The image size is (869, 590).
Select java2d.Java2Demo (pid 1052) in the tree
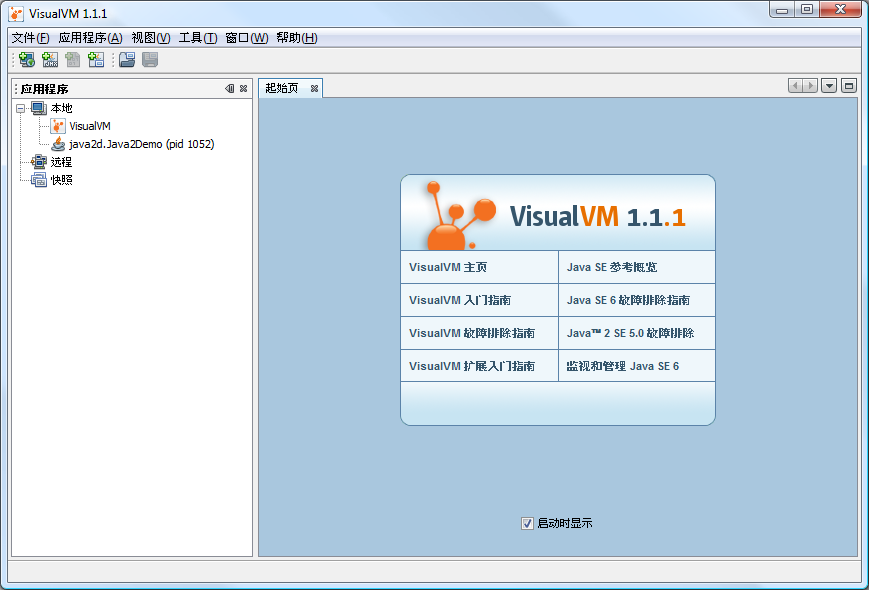141,144
